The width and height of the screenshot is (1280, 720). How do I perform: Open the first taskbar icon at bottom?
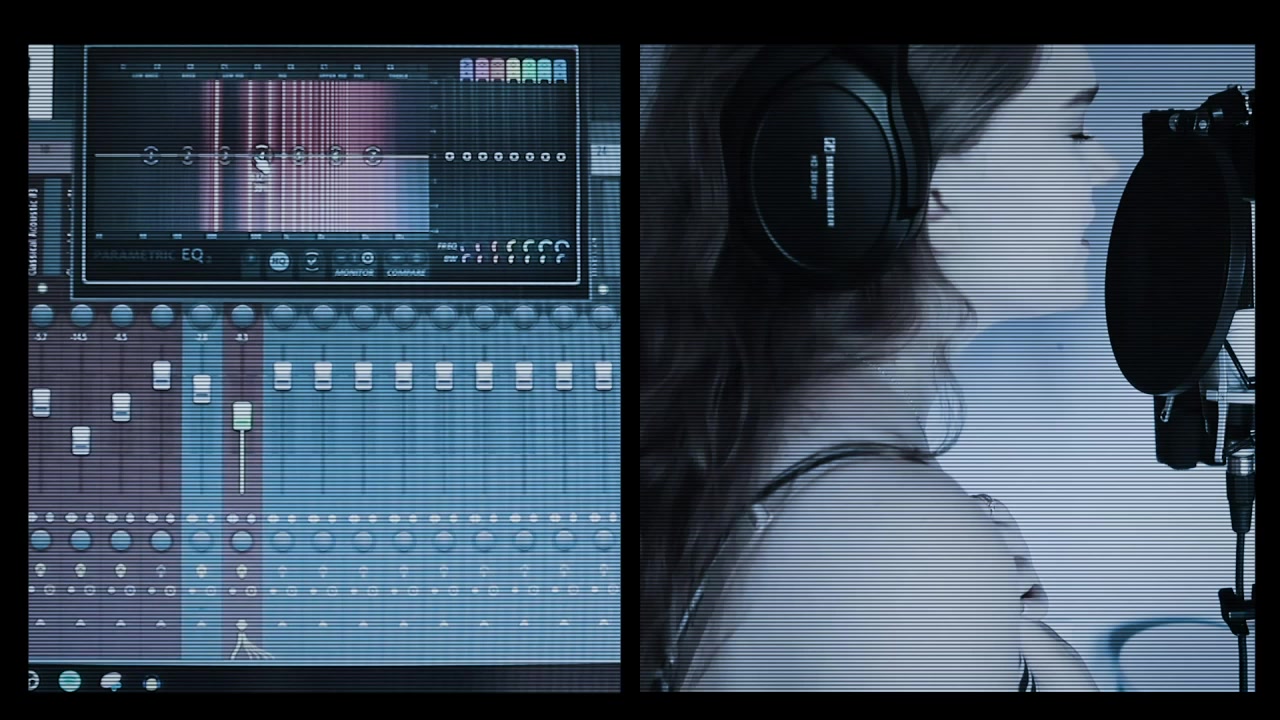(33, 681)
